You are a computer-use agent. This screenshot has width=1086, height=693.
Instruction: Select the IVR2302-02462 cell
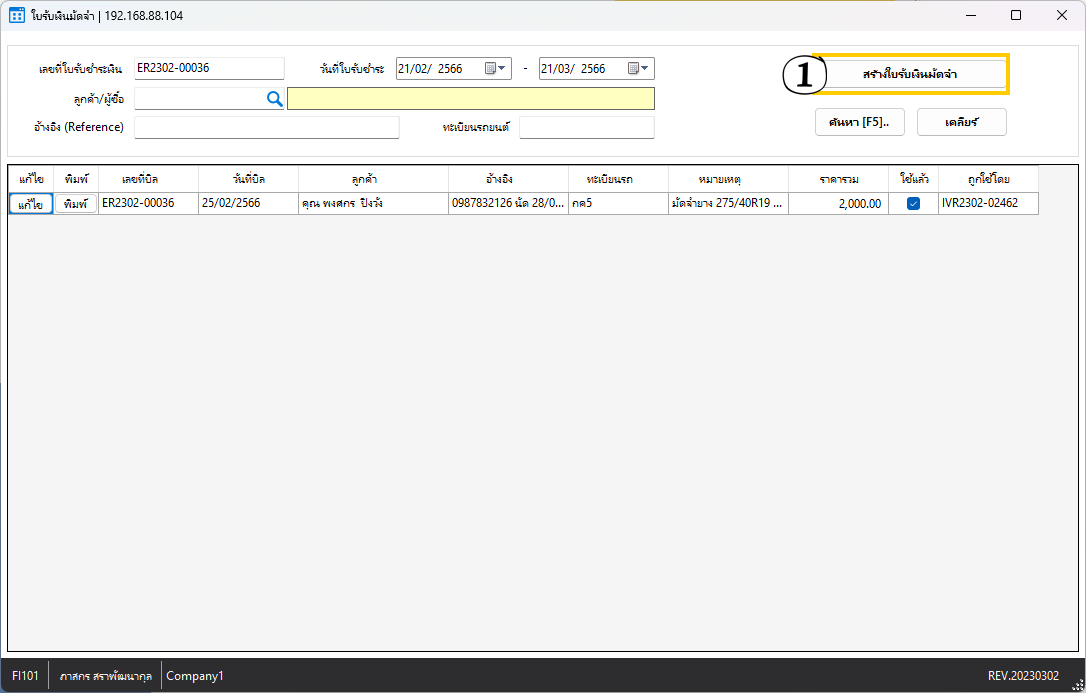click(x=987, y=204)
